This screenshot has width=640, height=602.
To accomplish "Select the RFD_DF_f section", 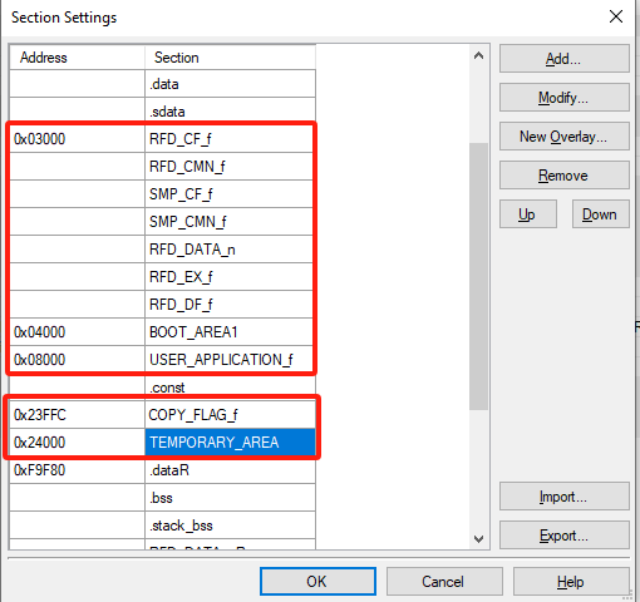I will (230, 304).
